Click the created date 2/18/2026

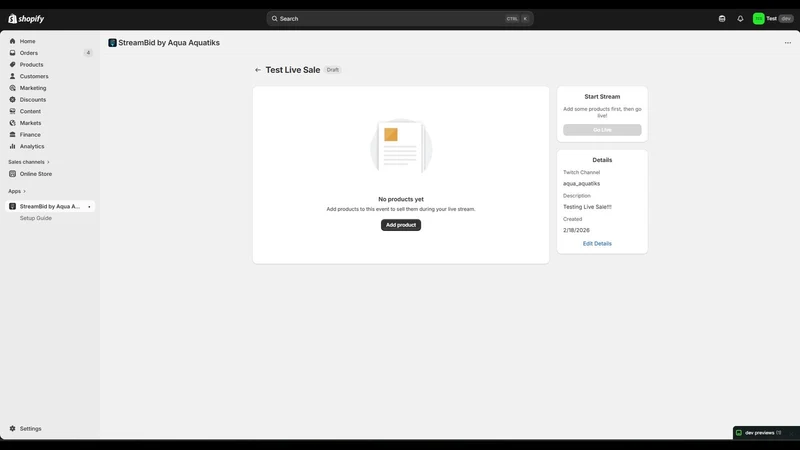click(576, 231)
